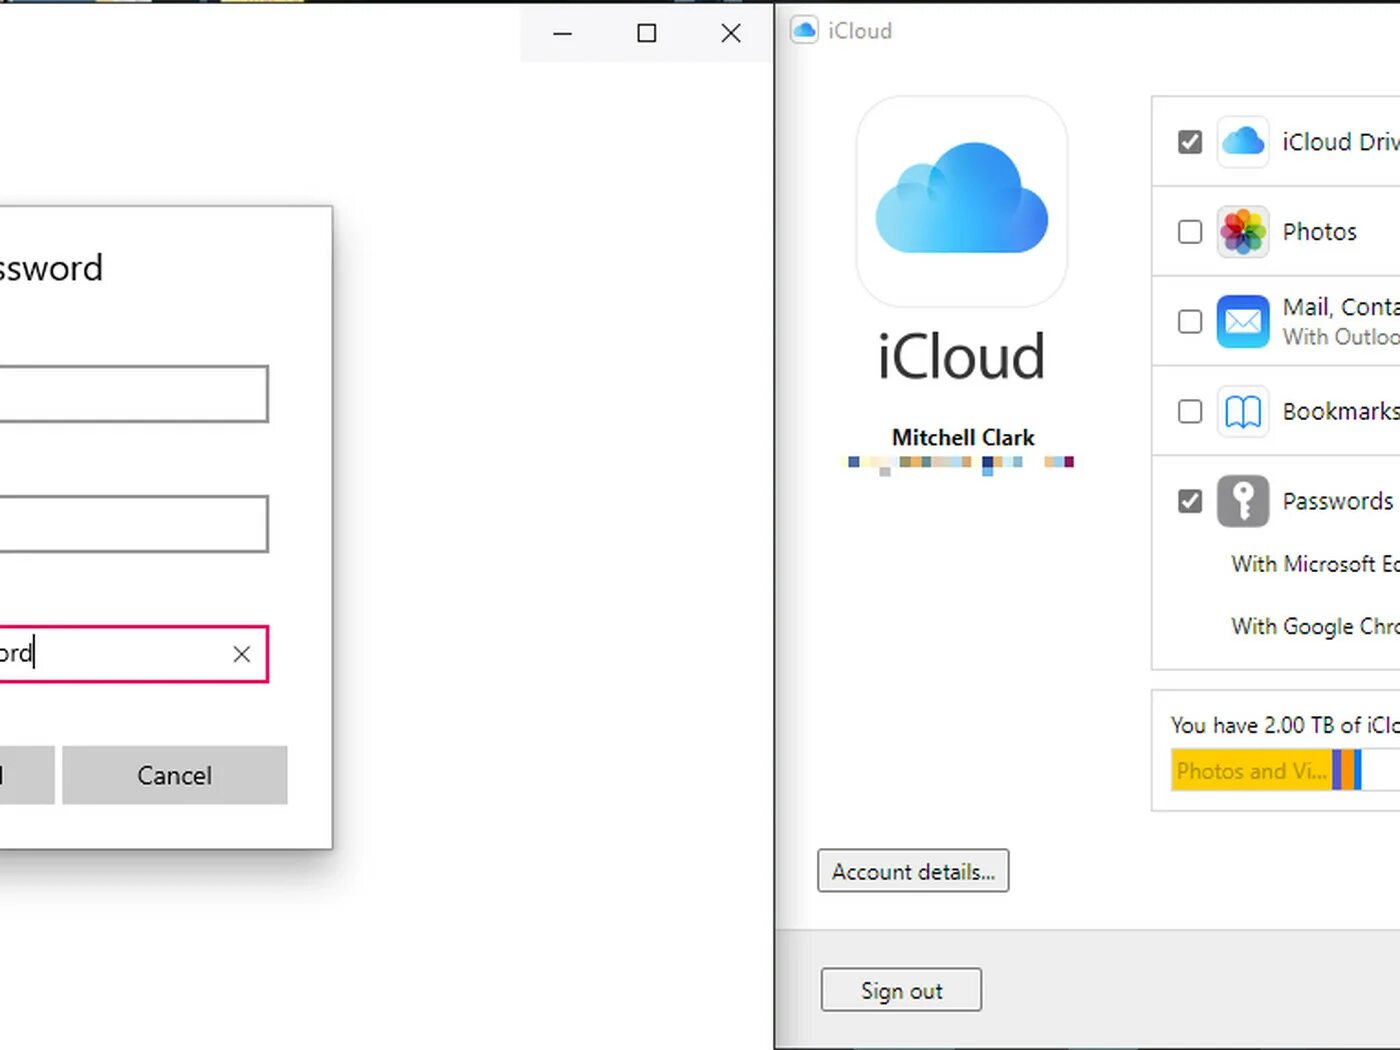
Task: Click the yellow Photos and Videos storage segment
Action: pos(1252,771)
